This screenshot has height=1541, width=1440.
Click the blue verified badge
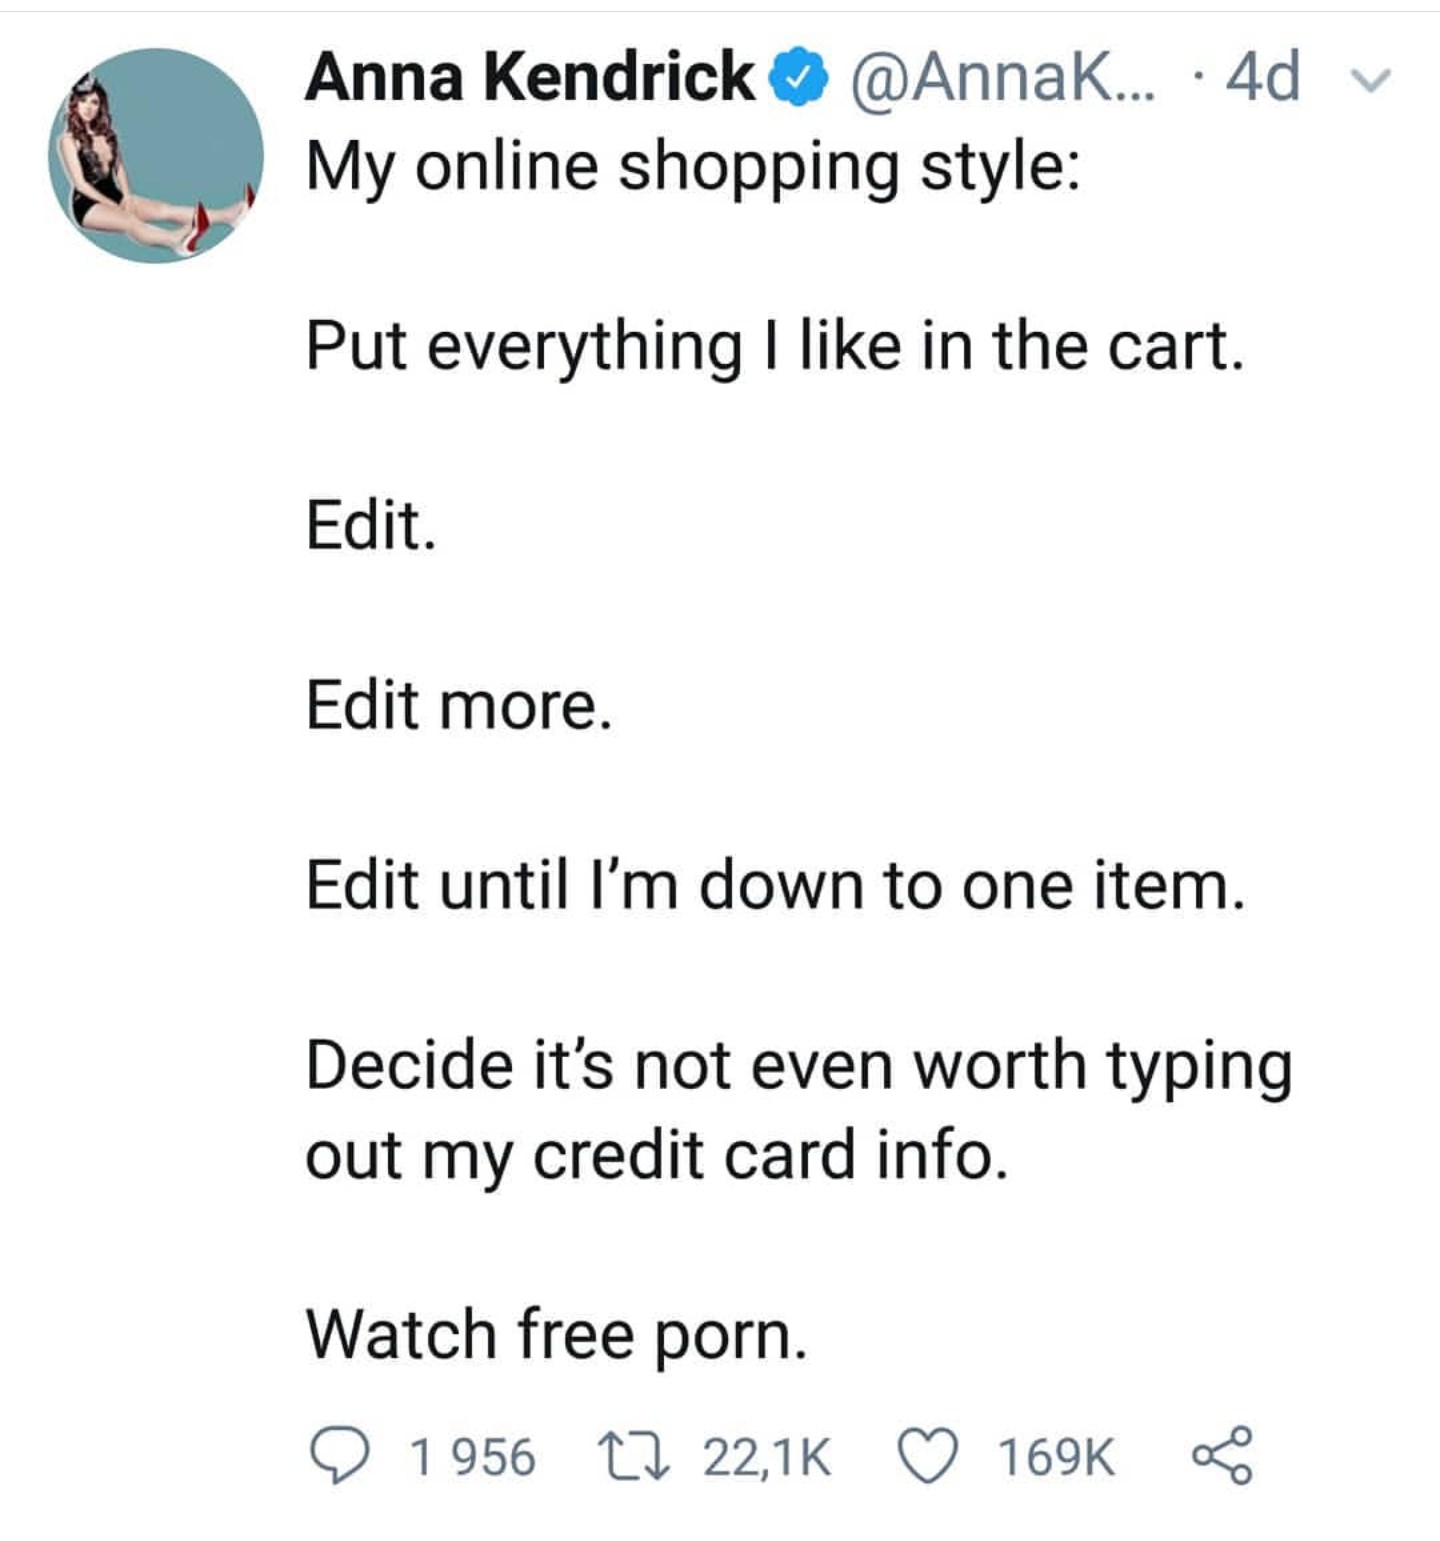click(x=799, y=78)
